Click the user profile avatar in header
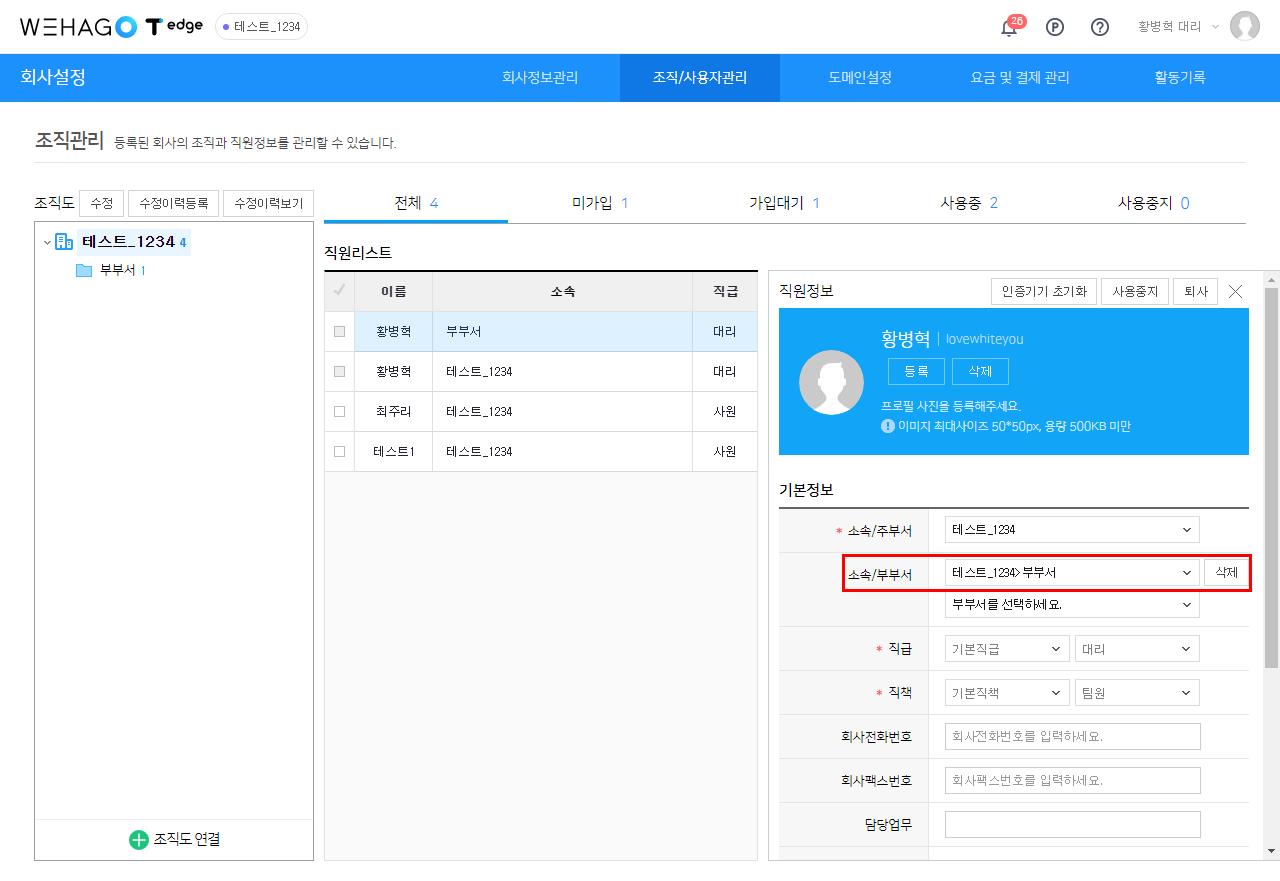Image resolution: width=1280 pixels, height=881 pixels. pos(1244,27)
